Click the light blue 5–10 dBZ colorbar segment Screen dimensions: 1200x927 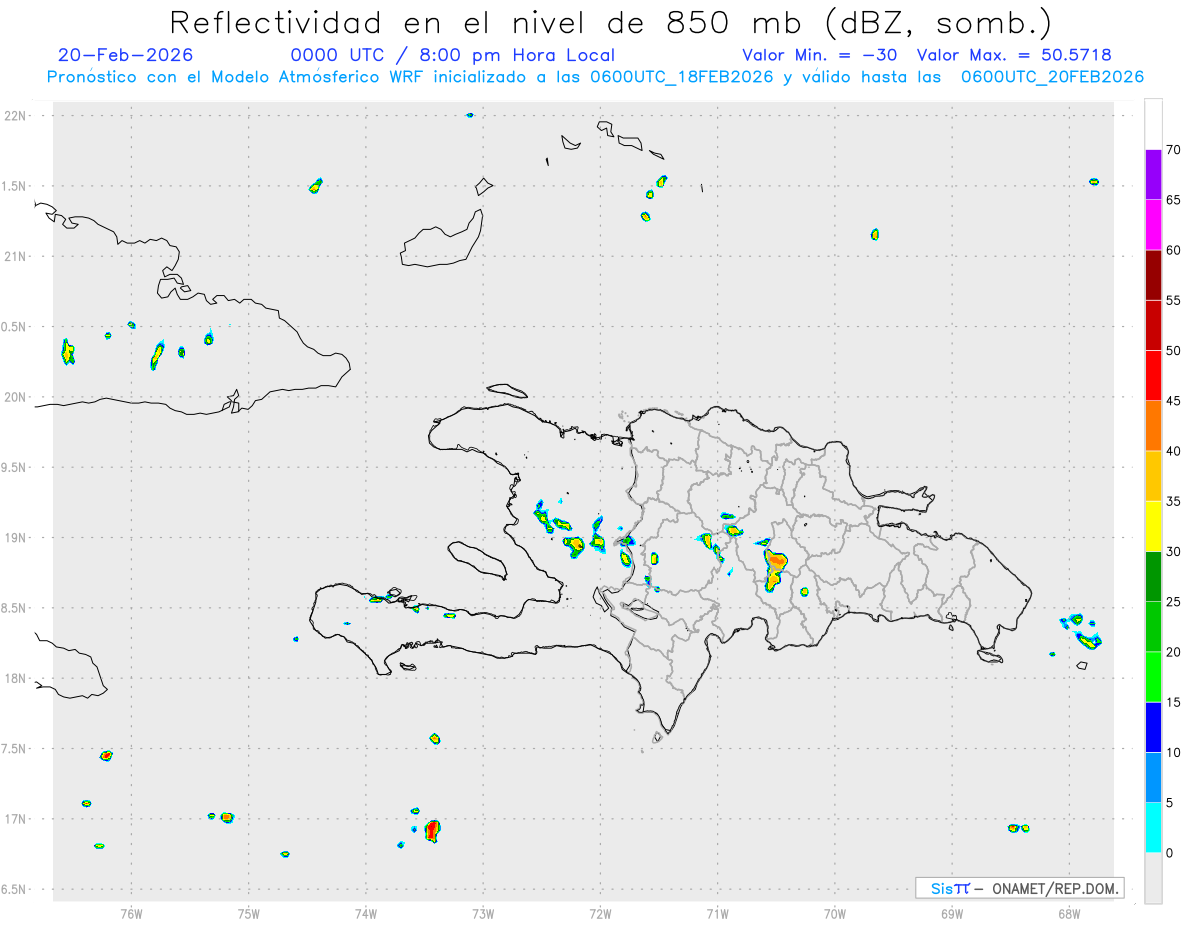(x=1153, y=778)
